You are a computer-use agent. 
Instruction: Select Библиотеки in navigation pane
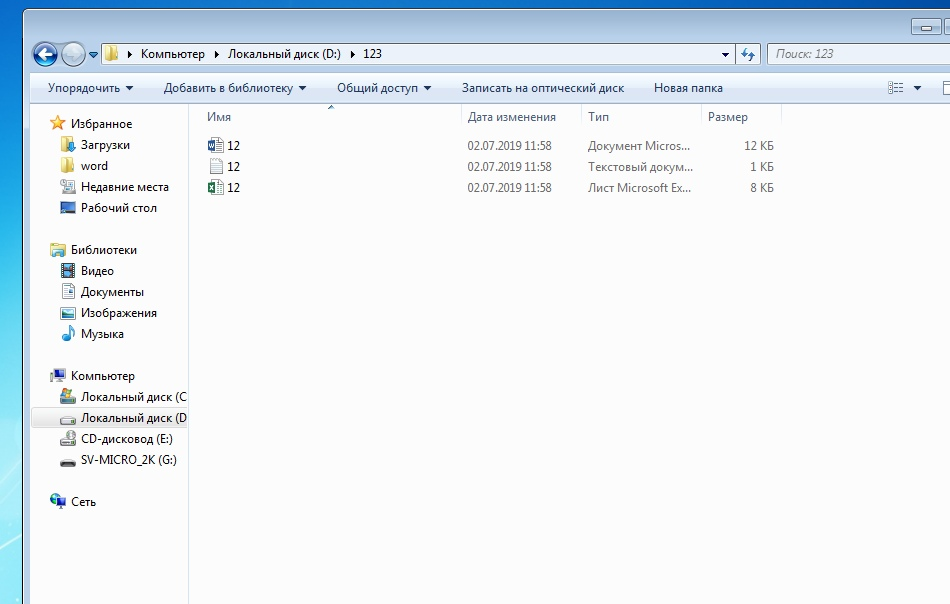pyautogui.click(x=104, y=250)
